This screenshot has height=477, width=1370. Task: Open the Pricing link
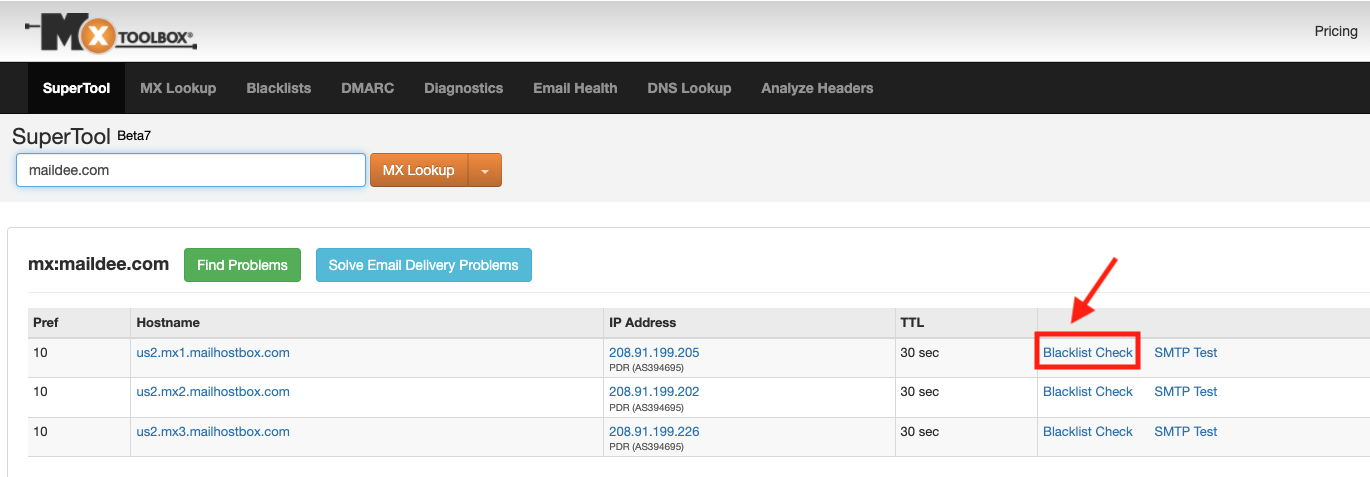(x=1336, y=31)
